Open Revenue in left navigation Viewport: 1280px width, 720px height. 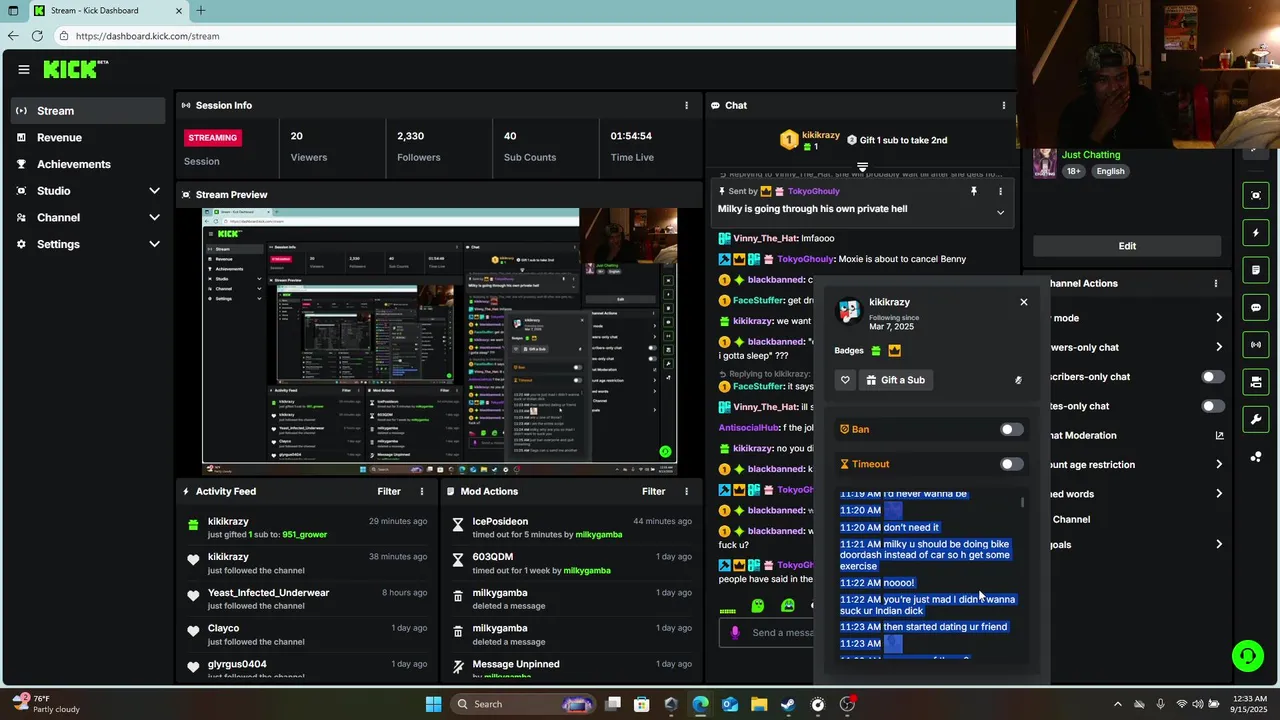(88, 137)
